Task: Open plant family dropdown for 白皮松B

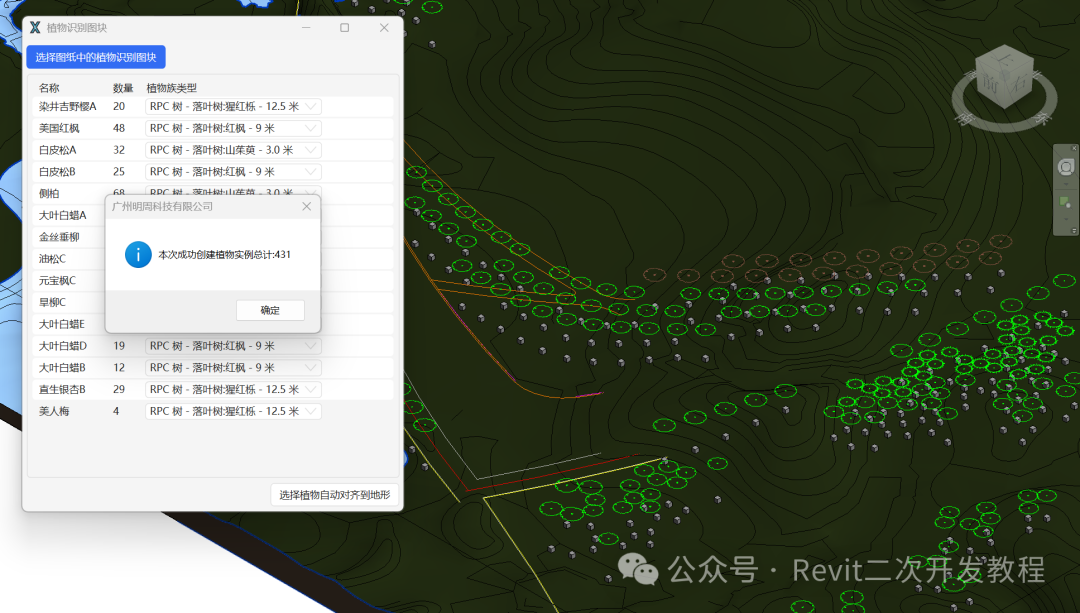Action: pos(233,172)
